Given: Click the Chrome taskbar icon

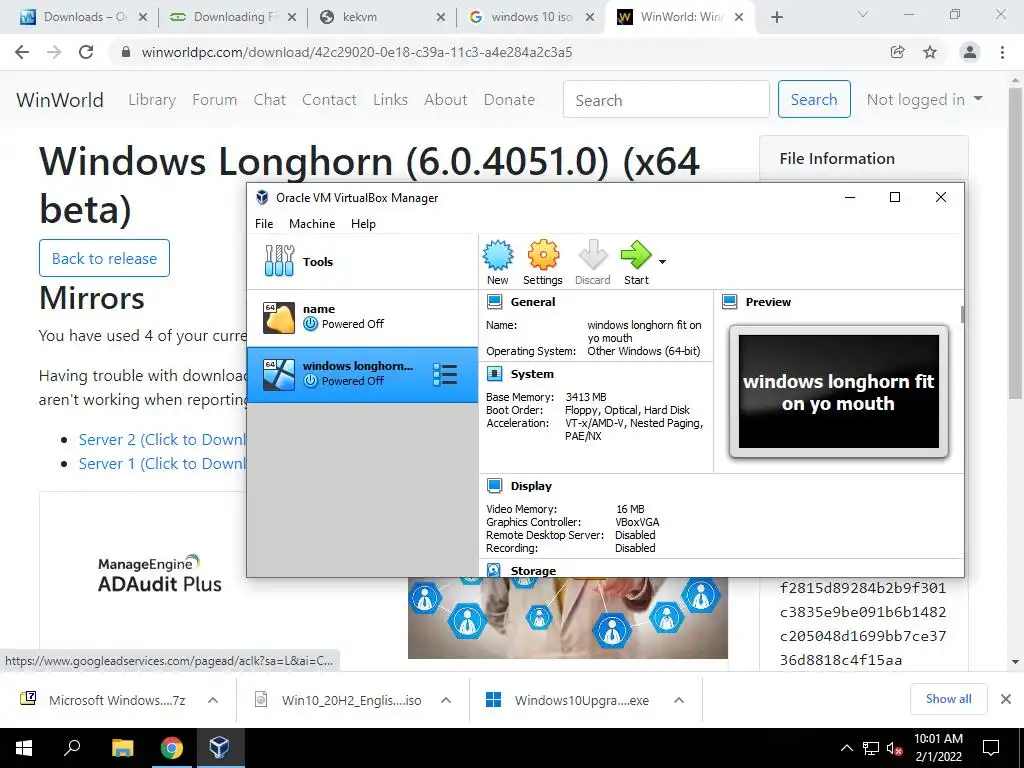Looking at the screenshot, I should (172, 748).
